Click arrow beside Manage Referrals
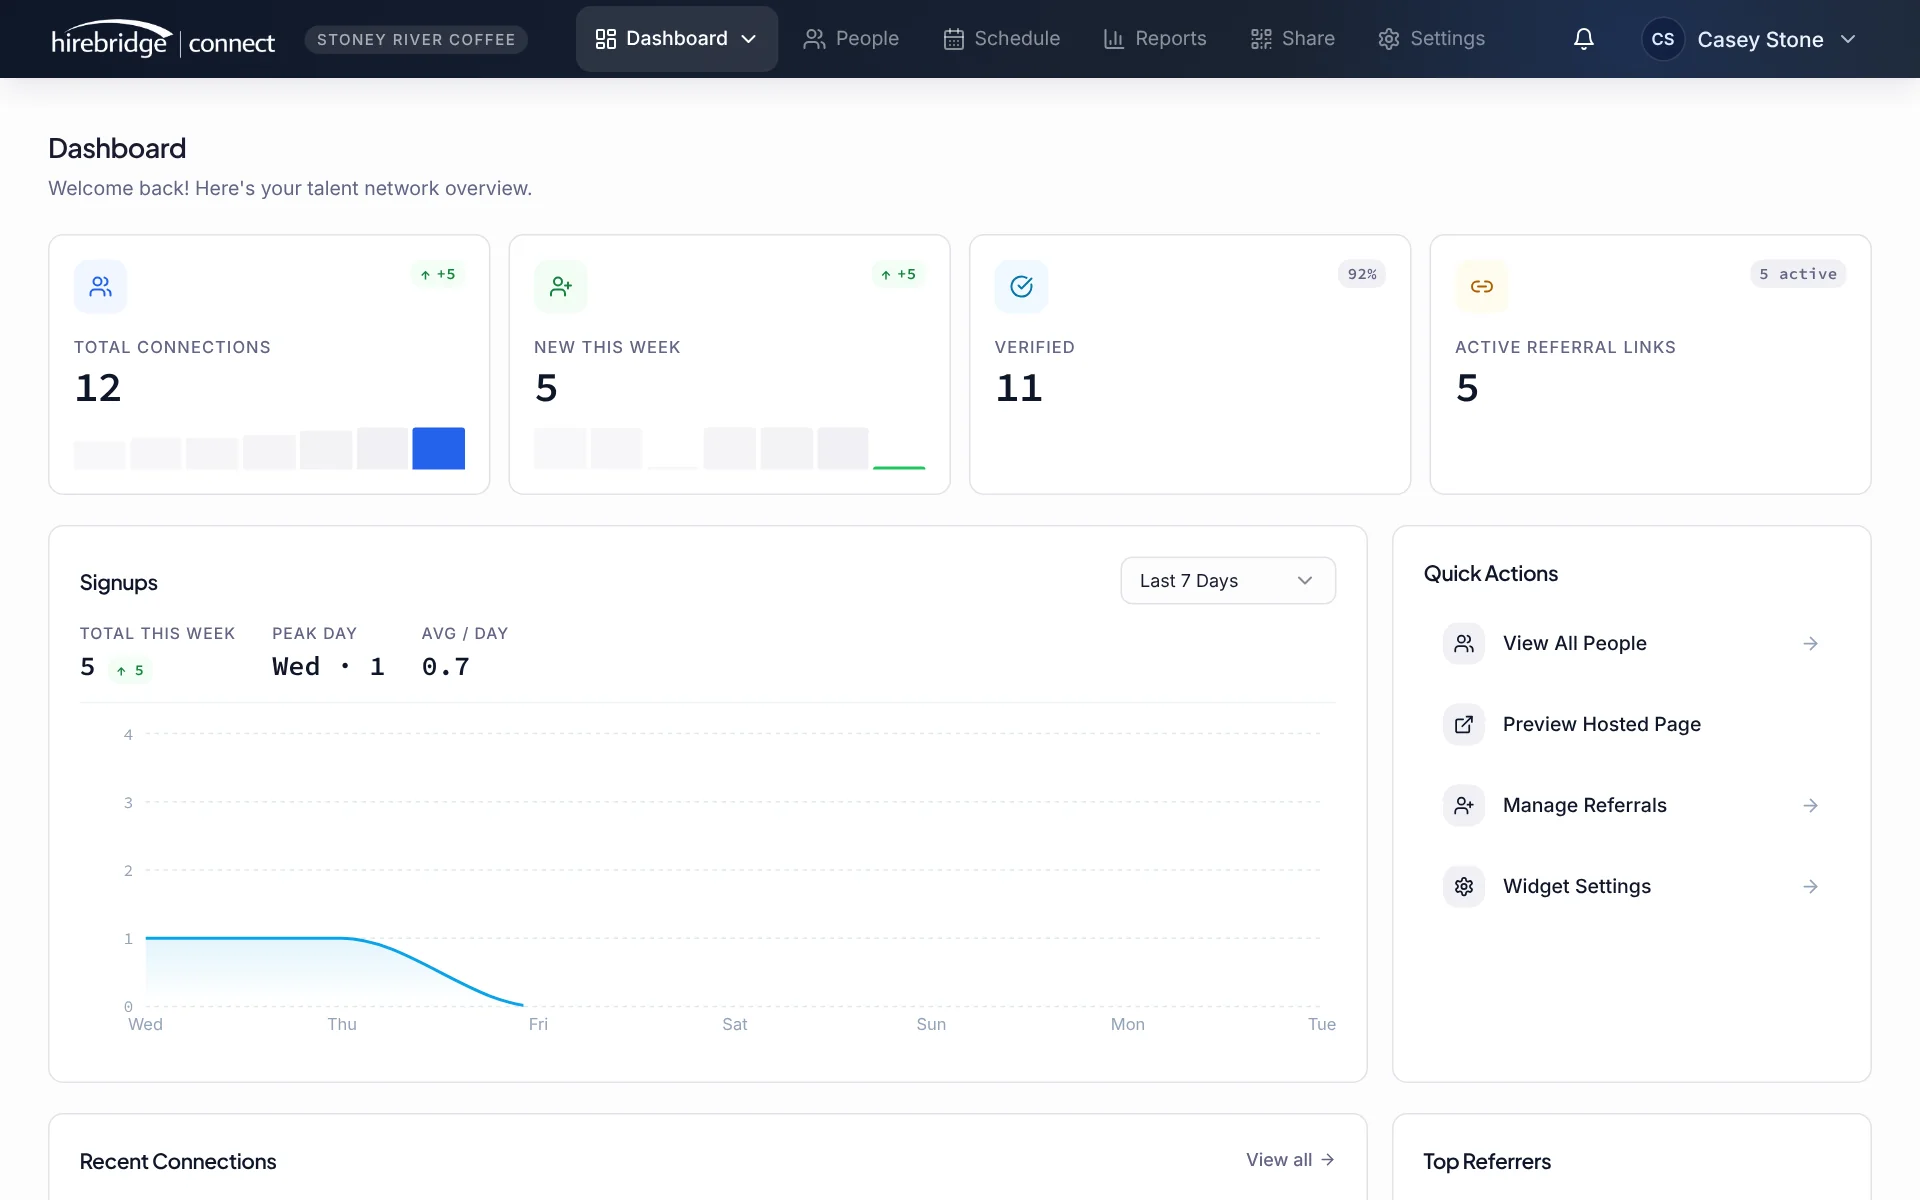The image size is (1920, 1200). [1810, 805]
